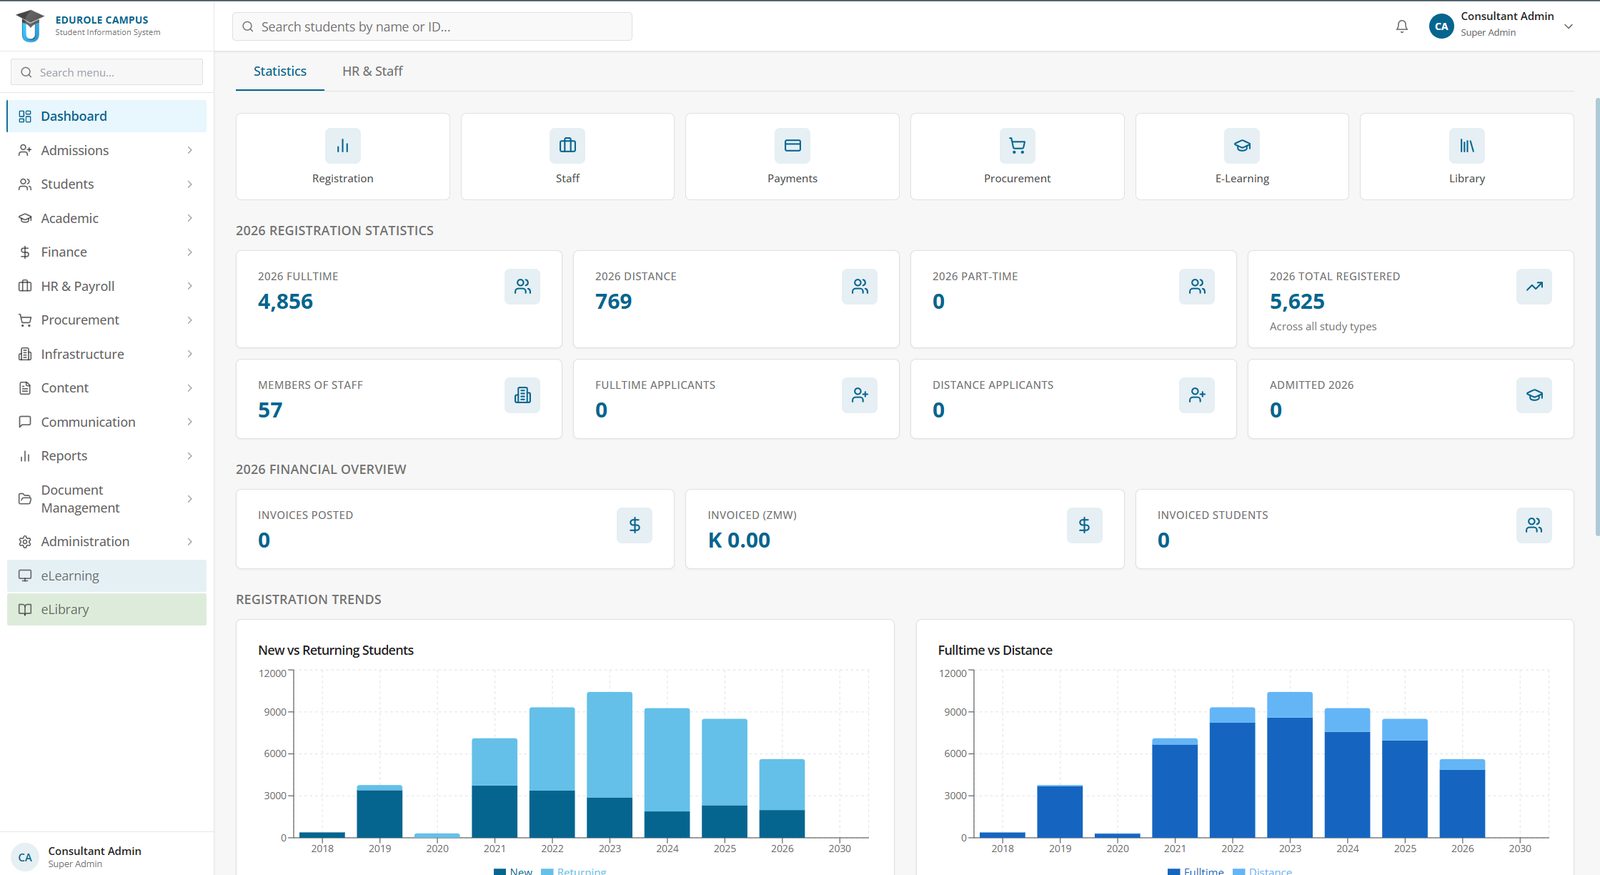Image resolution: width=1600 pixels, height=875 pixels.
Task: Select Dashboard in the sidebar
Action: (x=107, y=117)
